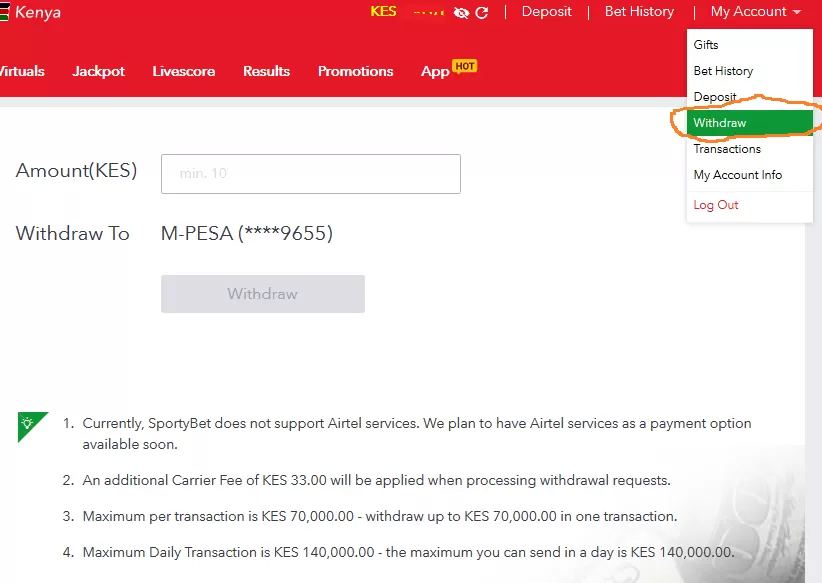The image size is (822, 583).
Task: Click the HOT badge beside App
Action: click(464, 66)
